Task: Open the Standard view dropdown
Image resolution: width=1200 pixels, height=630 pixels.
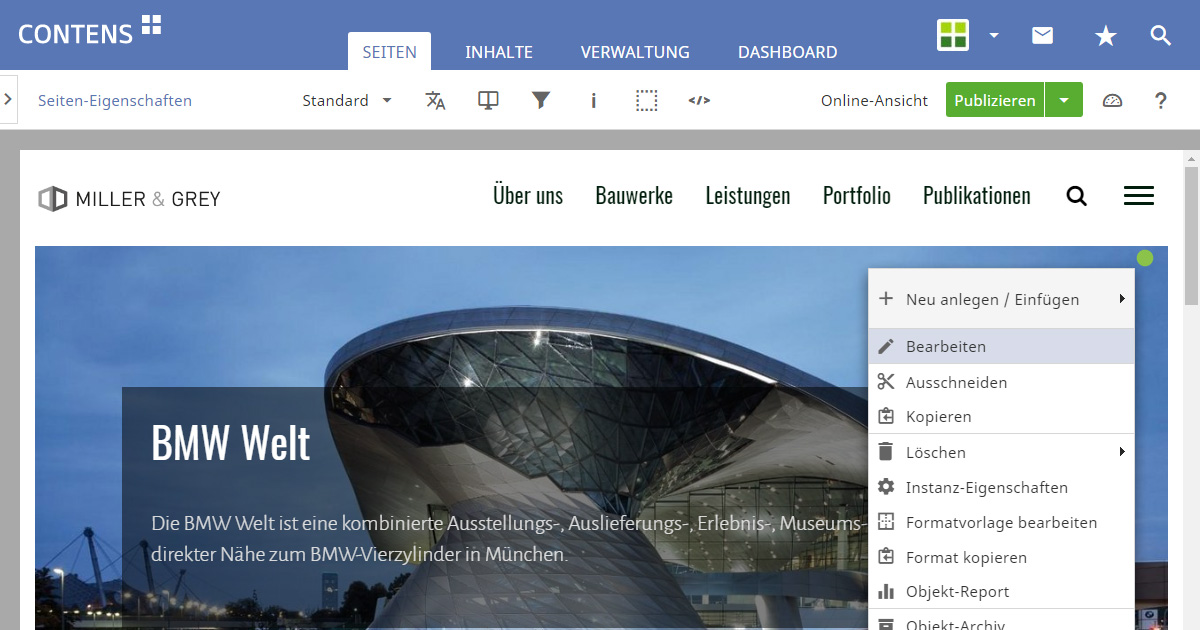Action: click(347, 100)
